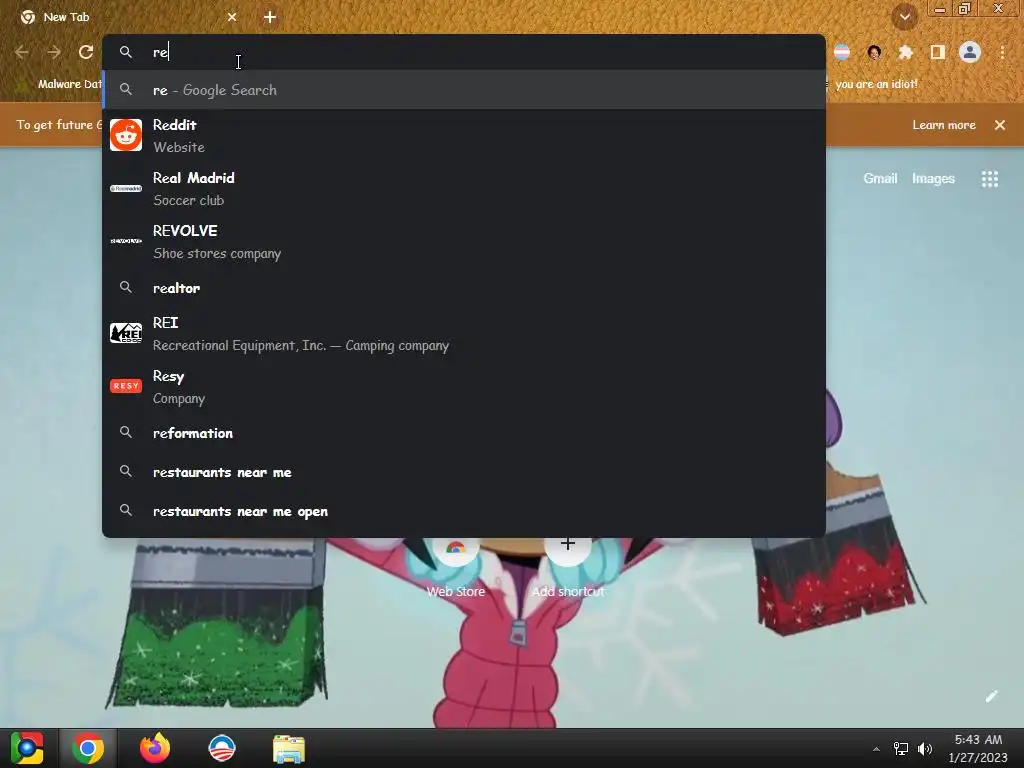This screenshot has height=768, width=1024.
Task: Open the tab search dropdown arrow
Action: click(x=905, y=17)
